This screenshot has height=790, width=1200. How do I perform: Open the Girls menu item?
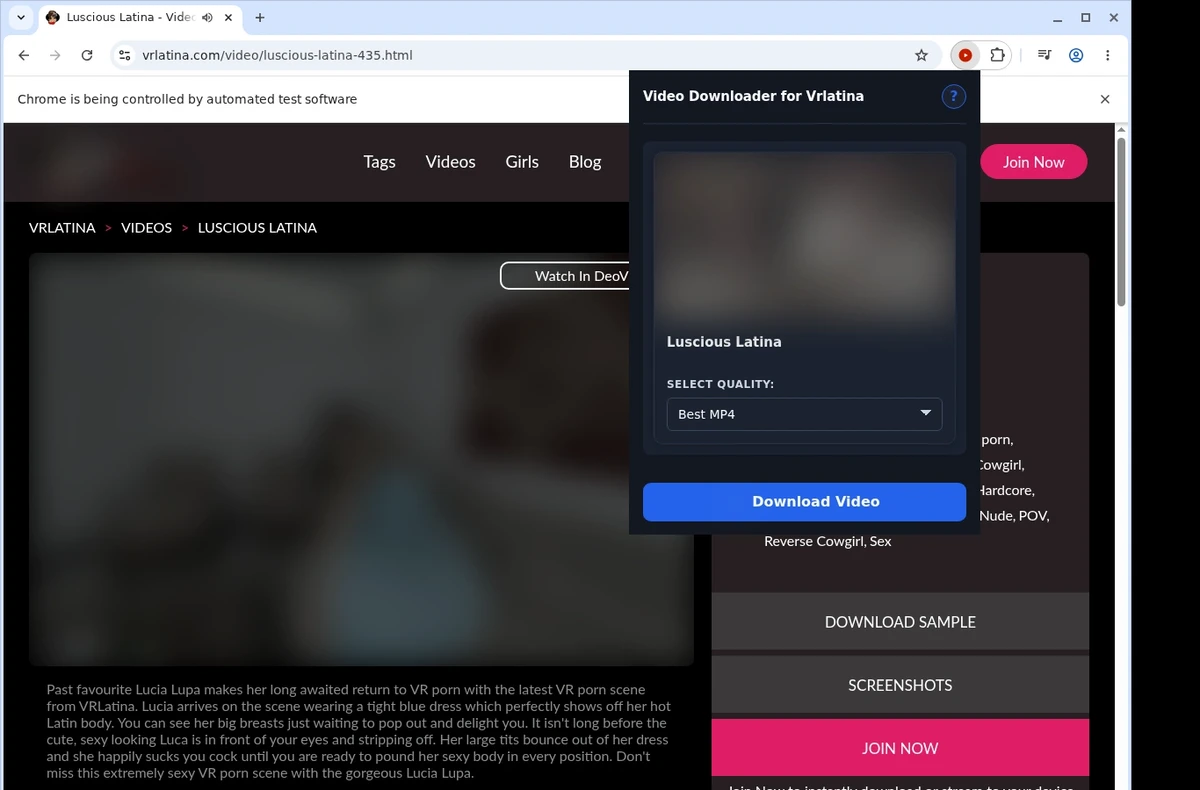522,162
